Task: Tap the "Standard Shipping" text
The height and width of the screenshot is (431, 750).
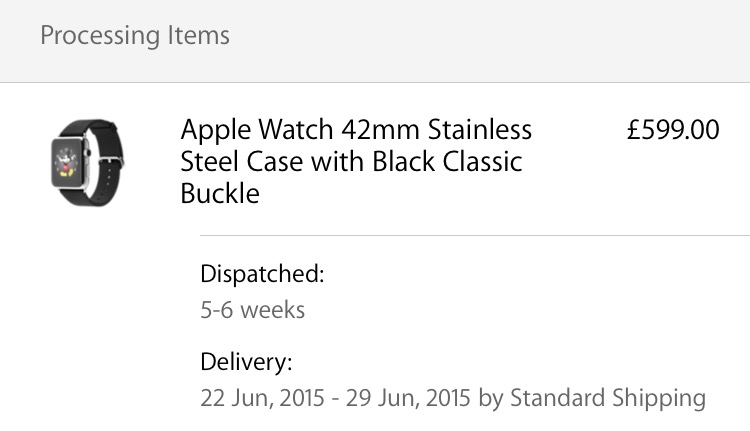Action: [x=607, y=397]
